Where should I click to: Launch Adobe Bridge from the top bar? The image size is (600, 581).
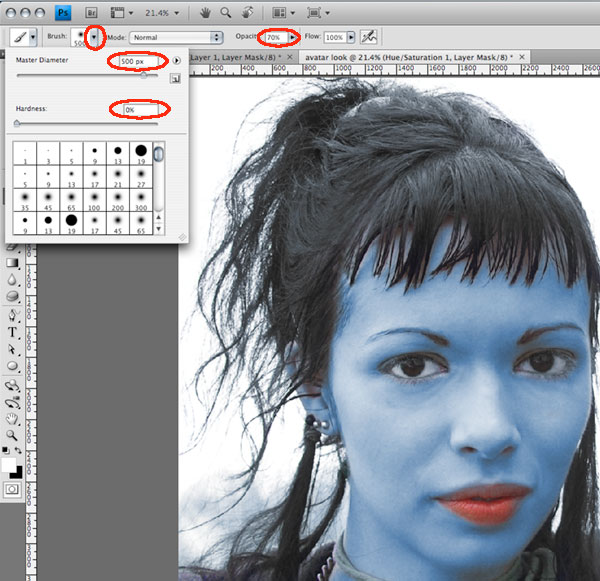pyautogui.click(x=90, y=14)
